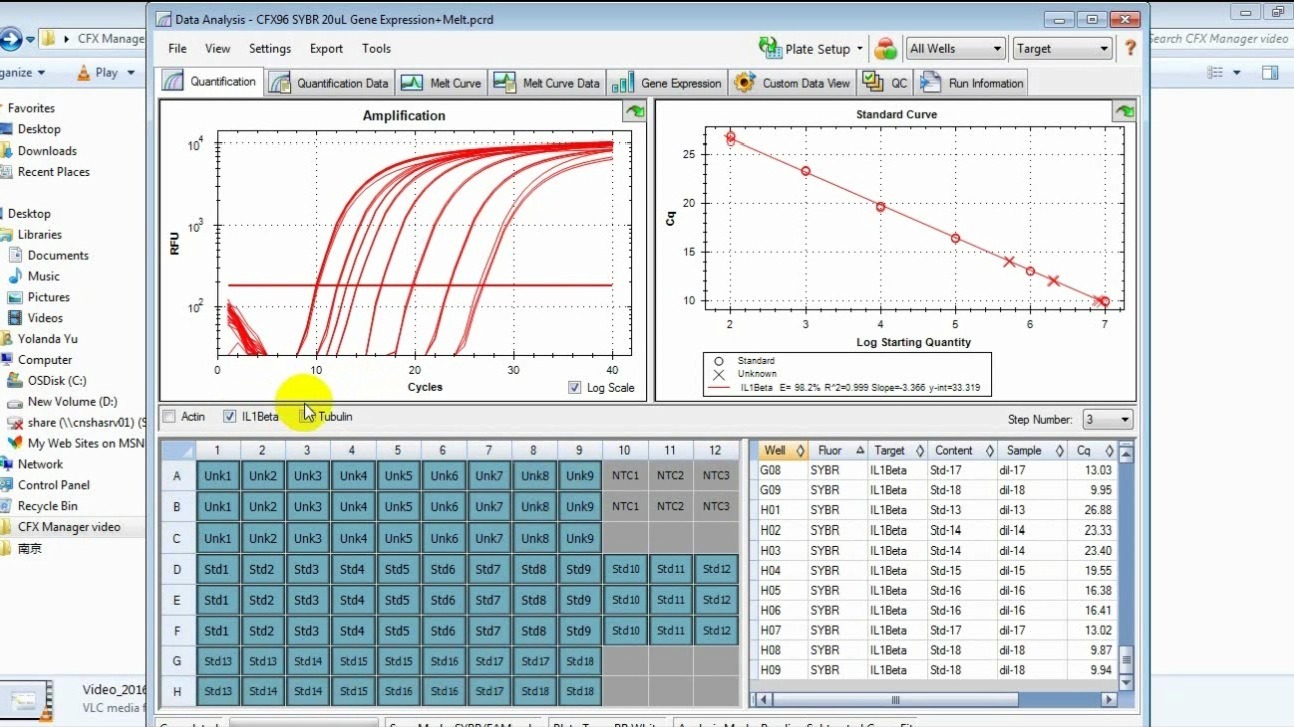
Task: Click the back arrow in Explorer window
Action: point(9,40)
